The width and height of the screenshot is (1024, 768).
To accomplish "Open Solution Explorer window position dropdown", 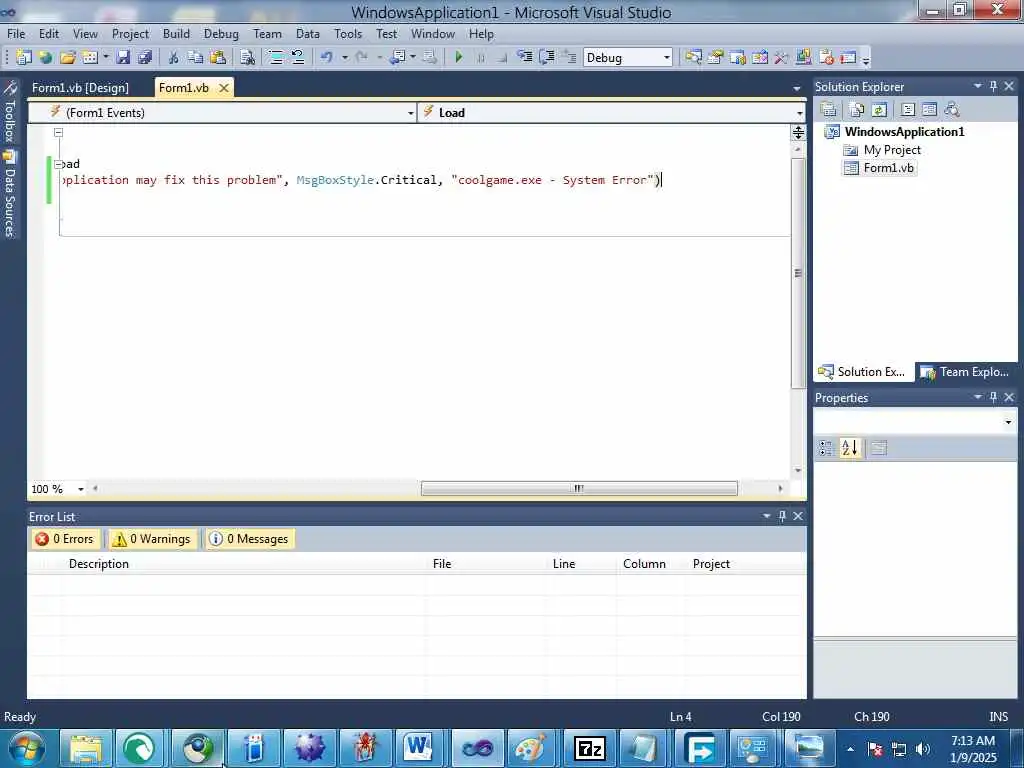I will click(x=978, y=86).
